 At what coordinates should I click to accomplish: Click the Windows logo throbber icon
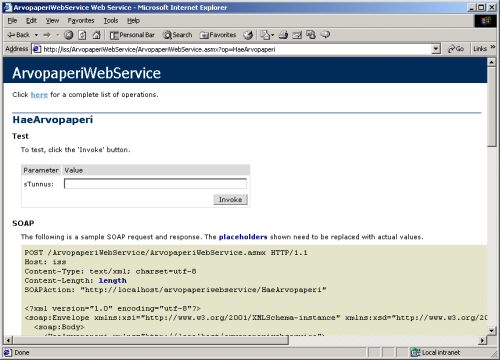pos(486,21)
